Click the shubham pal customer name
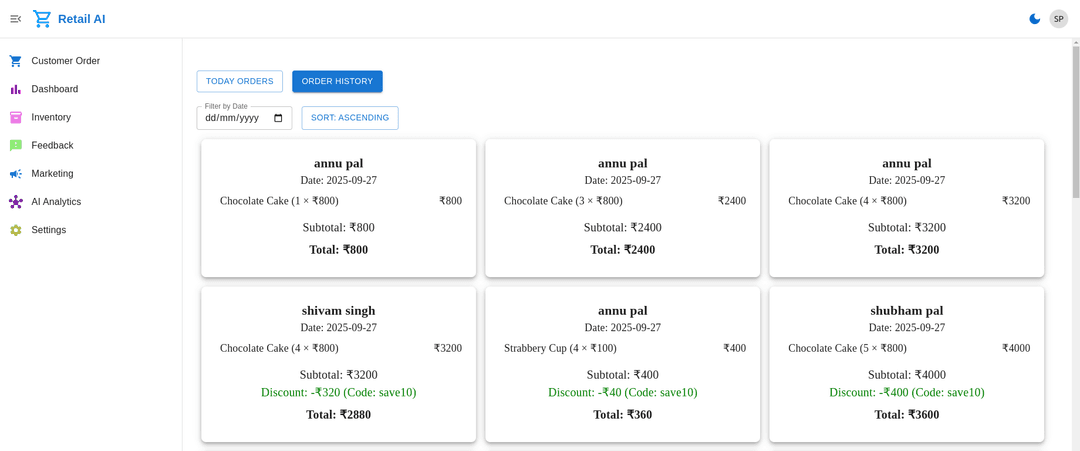This screenshot has width=1080, height=451. [906, 311]
